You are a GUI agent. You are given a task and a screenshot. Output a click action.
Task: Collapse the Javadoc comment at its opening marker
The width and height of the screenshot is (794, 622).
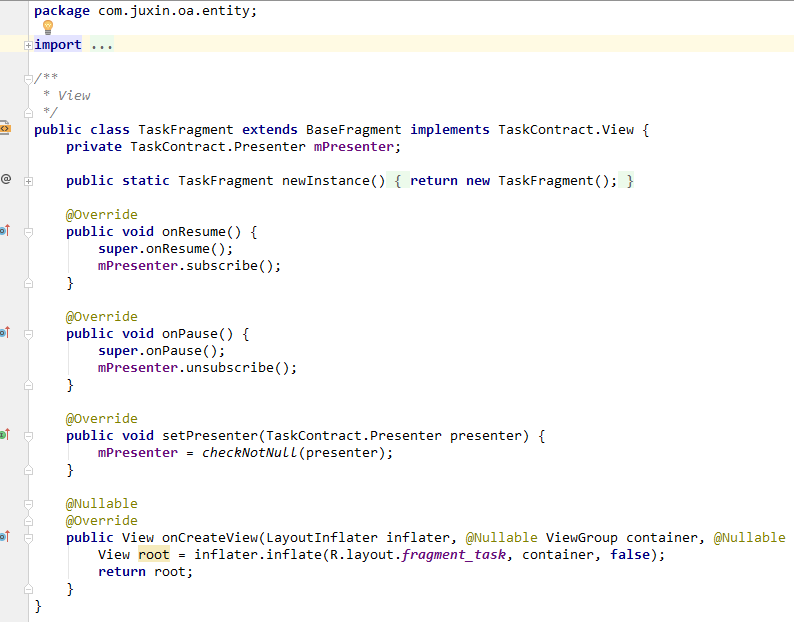point(28,79)
